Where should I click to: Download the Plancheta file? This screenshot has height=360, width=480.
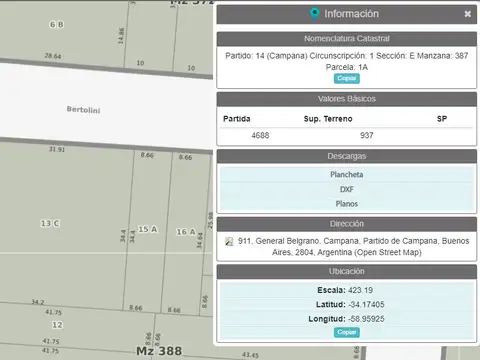point(347,174)
